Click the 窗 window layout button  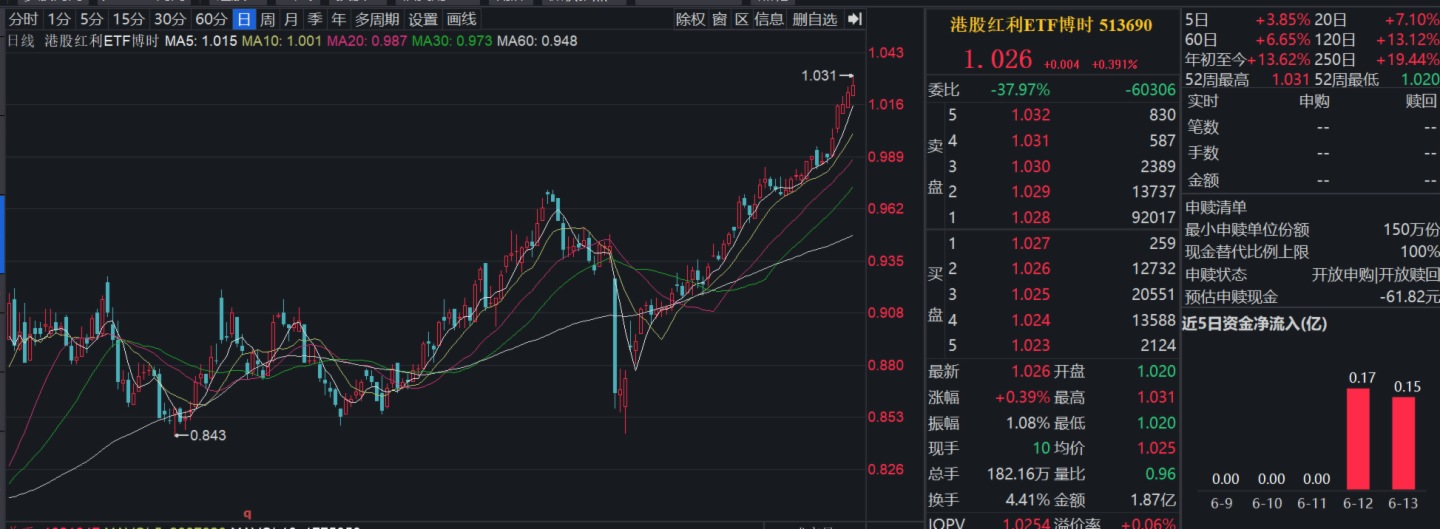[719, 19]
